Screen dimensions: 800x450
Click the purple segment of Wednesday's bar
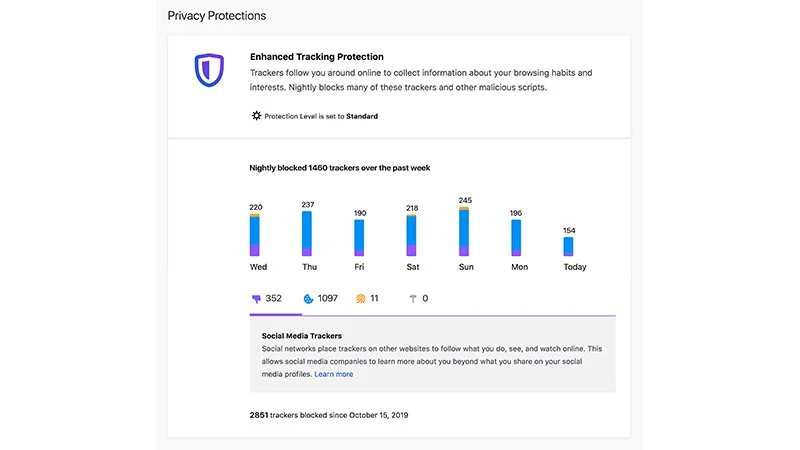(x=255, y=250)
